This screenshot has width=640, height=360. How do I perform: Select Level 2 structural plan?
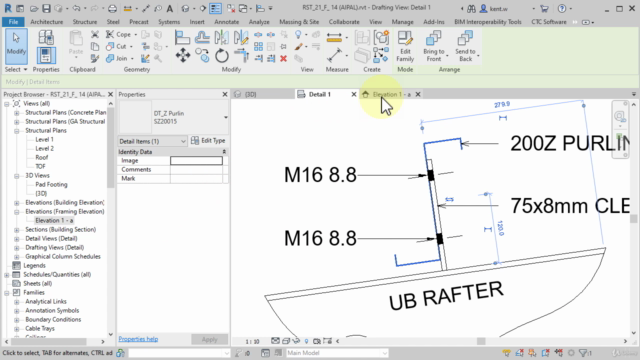pos(44,149)
